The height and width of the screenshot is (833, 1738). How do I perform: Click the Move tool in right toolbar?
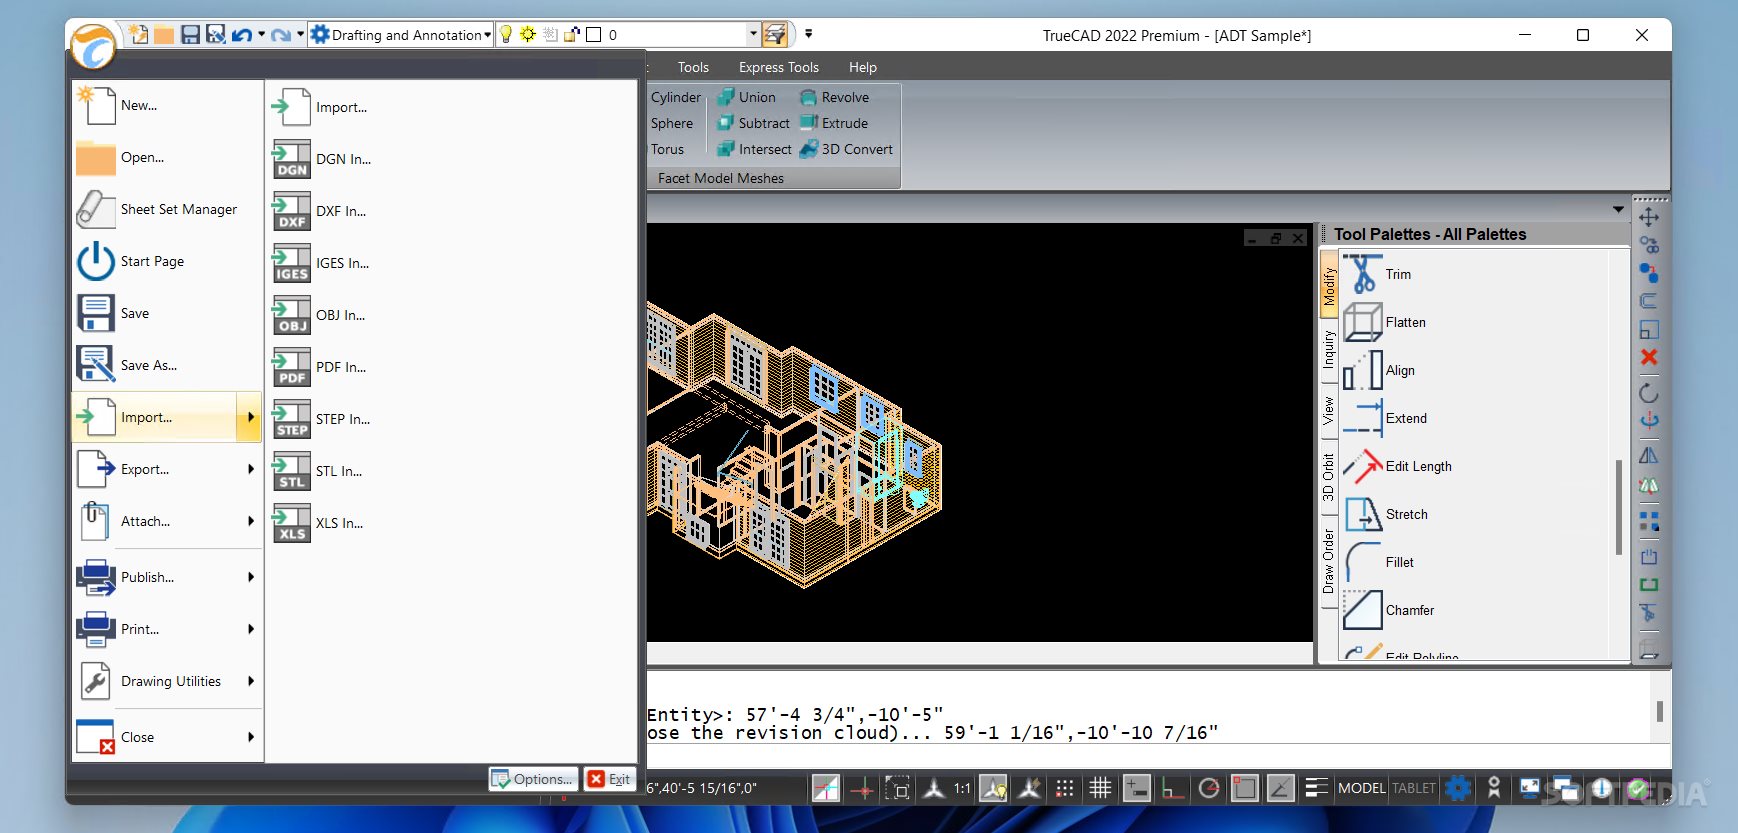coord(1649,216)
